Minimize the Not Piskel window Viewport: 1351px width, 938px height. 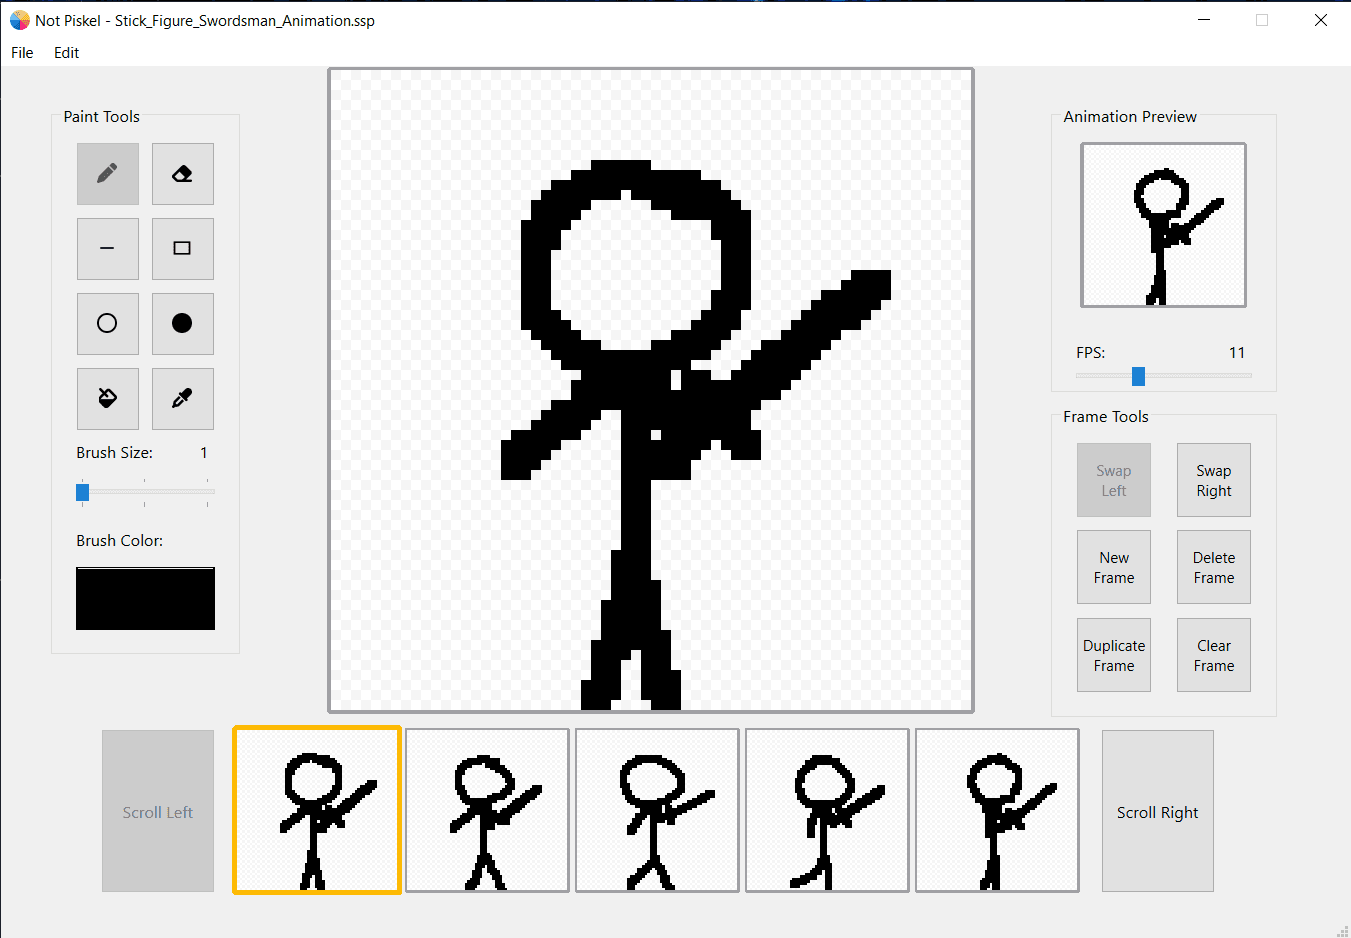[1204, 20]
